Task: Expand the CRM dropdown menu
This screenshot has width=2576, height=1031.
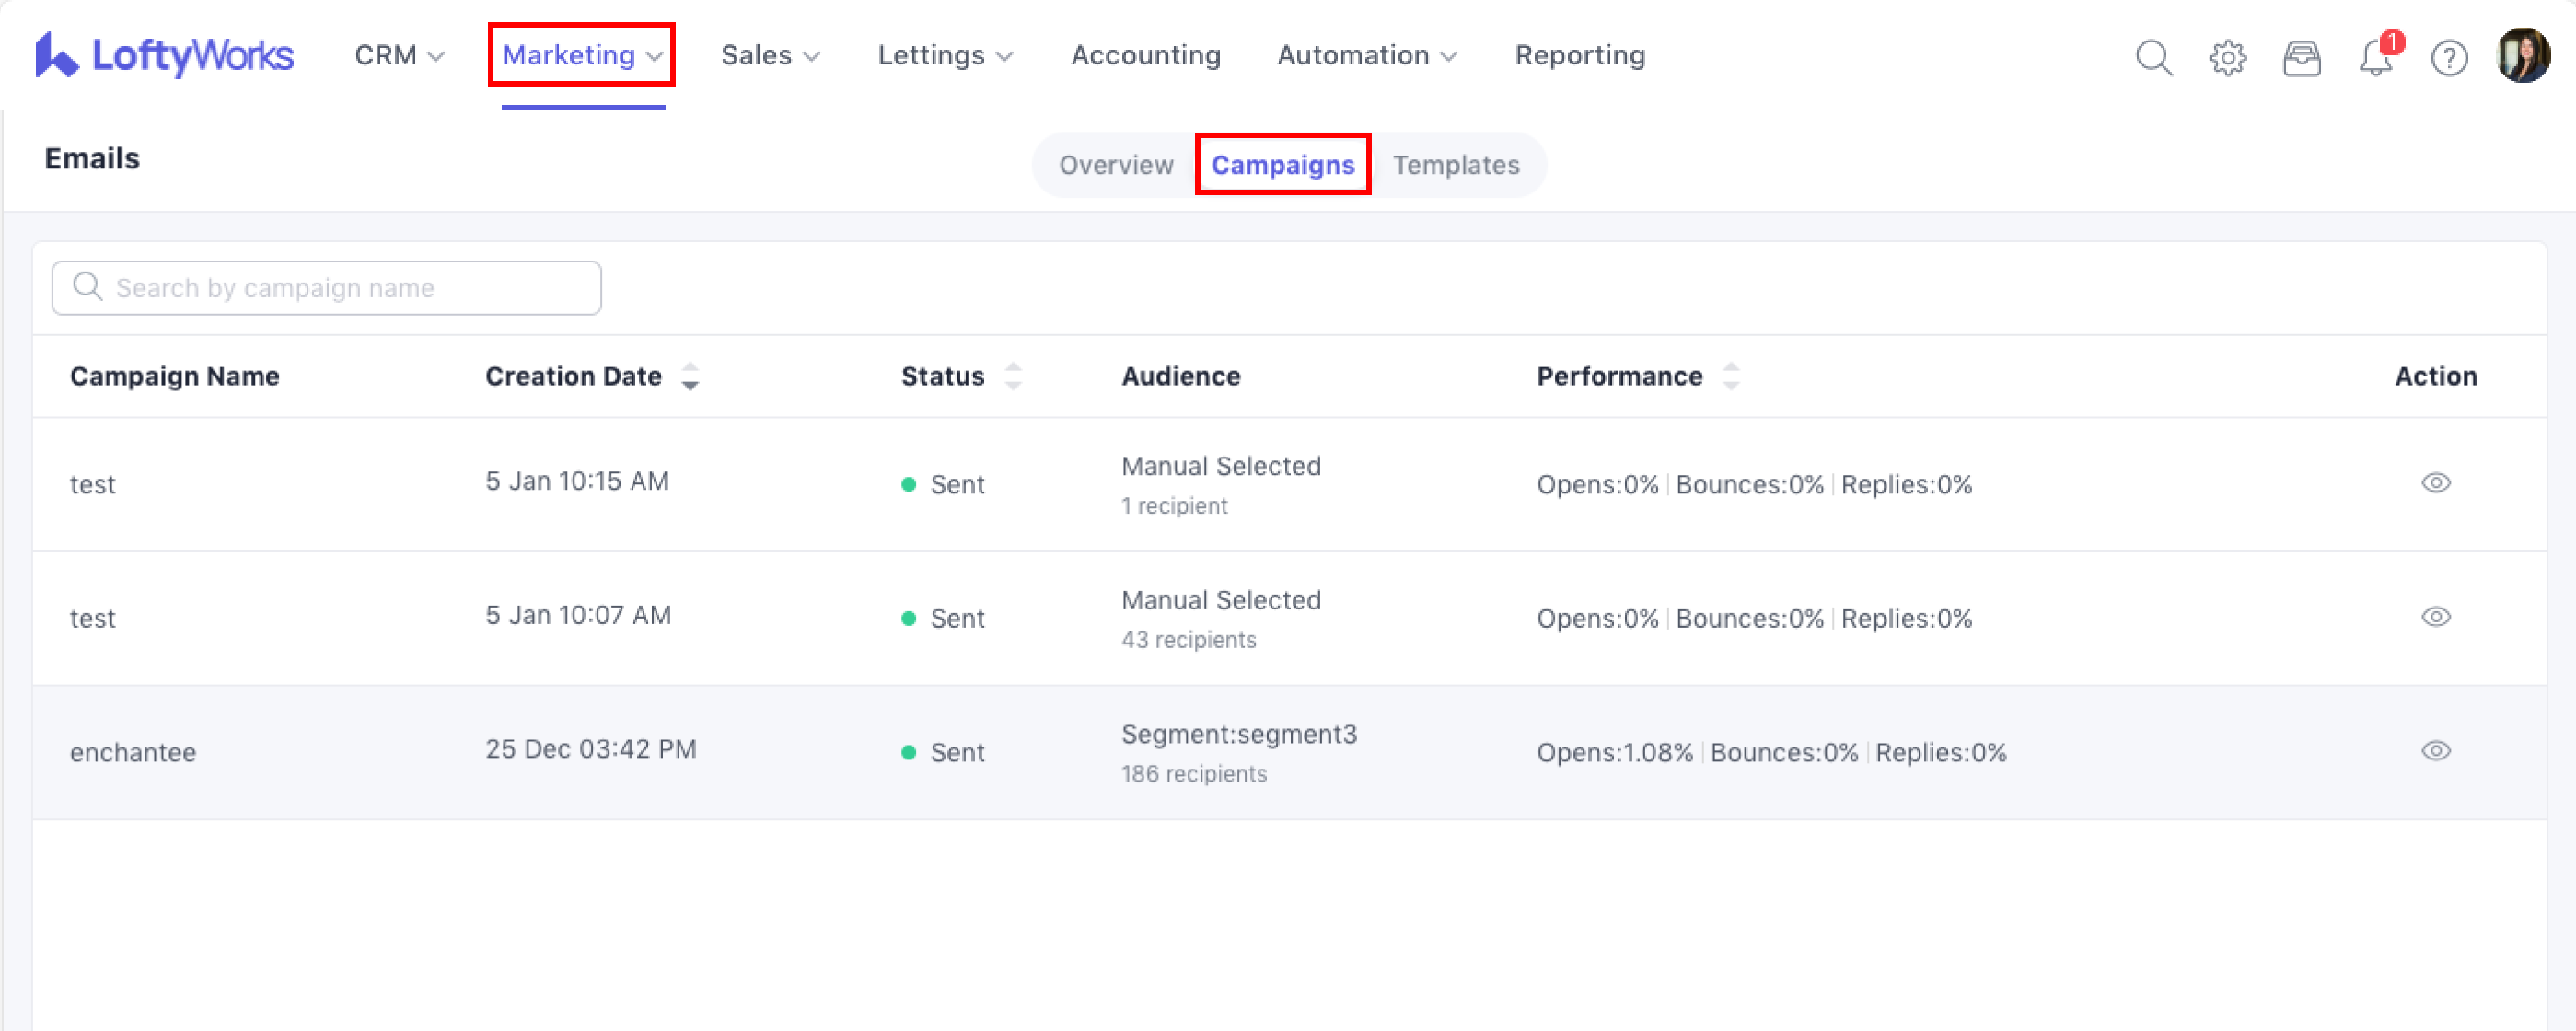Action: 399,56
